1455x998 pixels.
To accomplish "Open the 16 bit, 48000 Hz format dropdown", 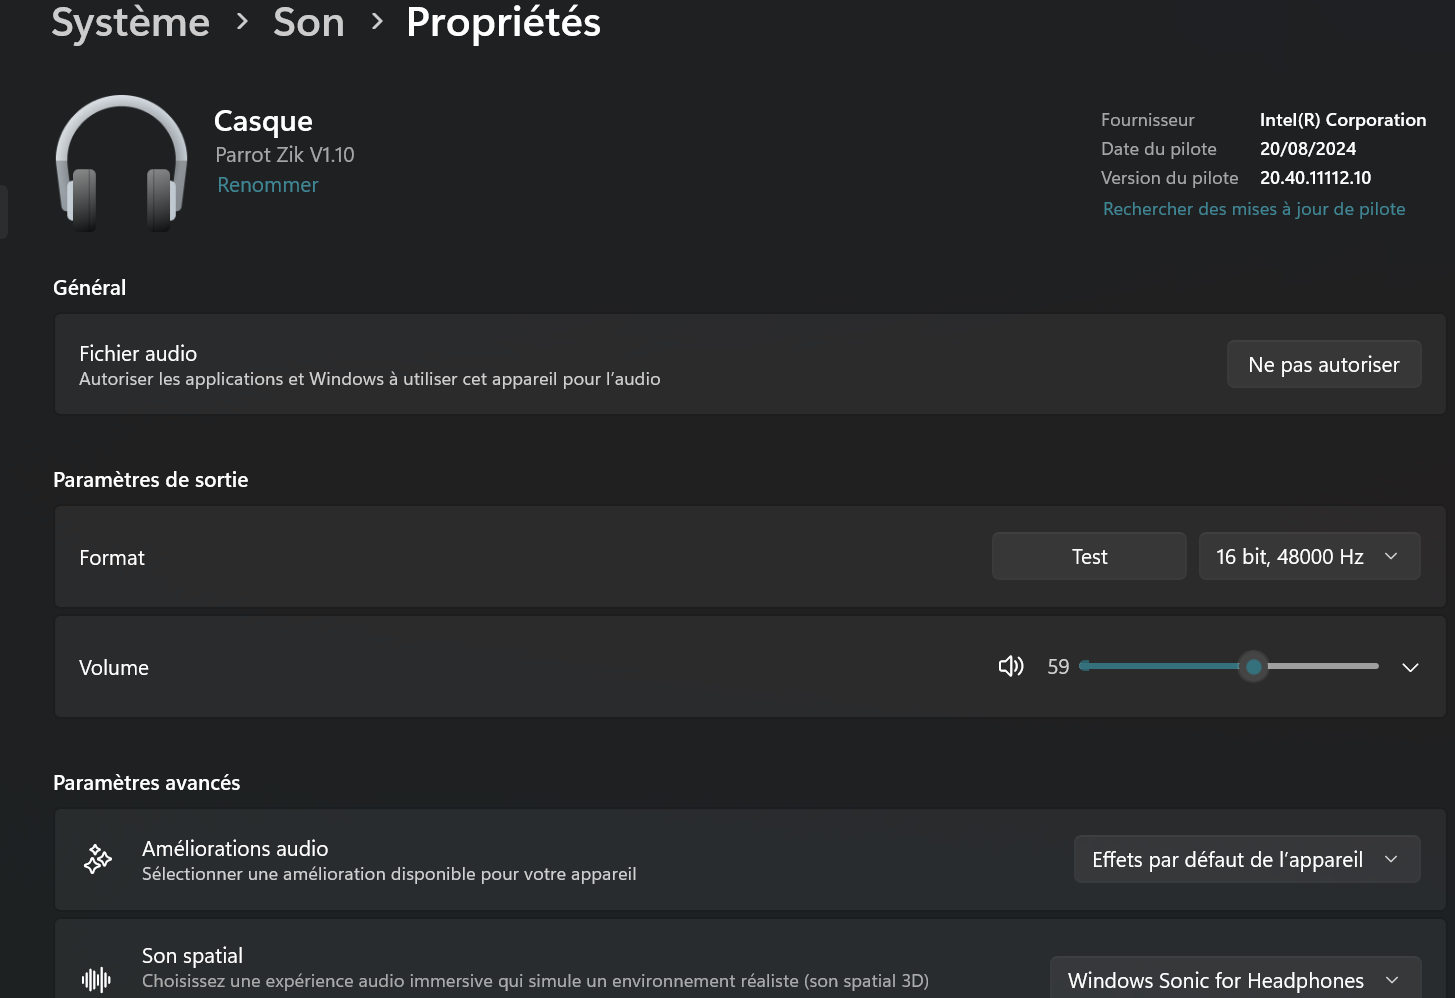I will point(1309,557).
